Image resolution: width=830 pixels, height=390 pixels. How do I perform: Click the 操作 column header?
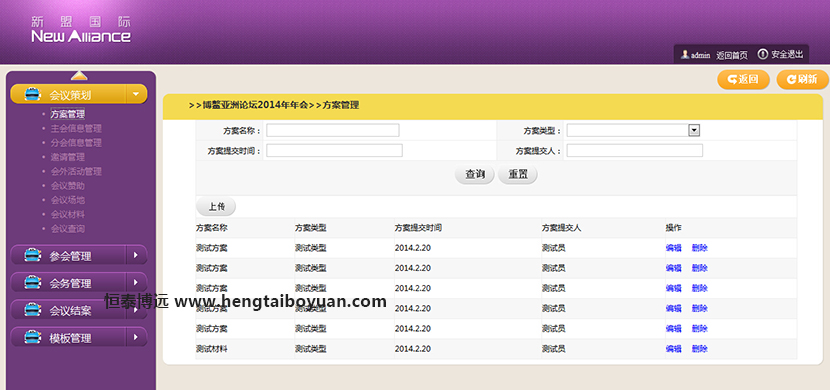673,228
